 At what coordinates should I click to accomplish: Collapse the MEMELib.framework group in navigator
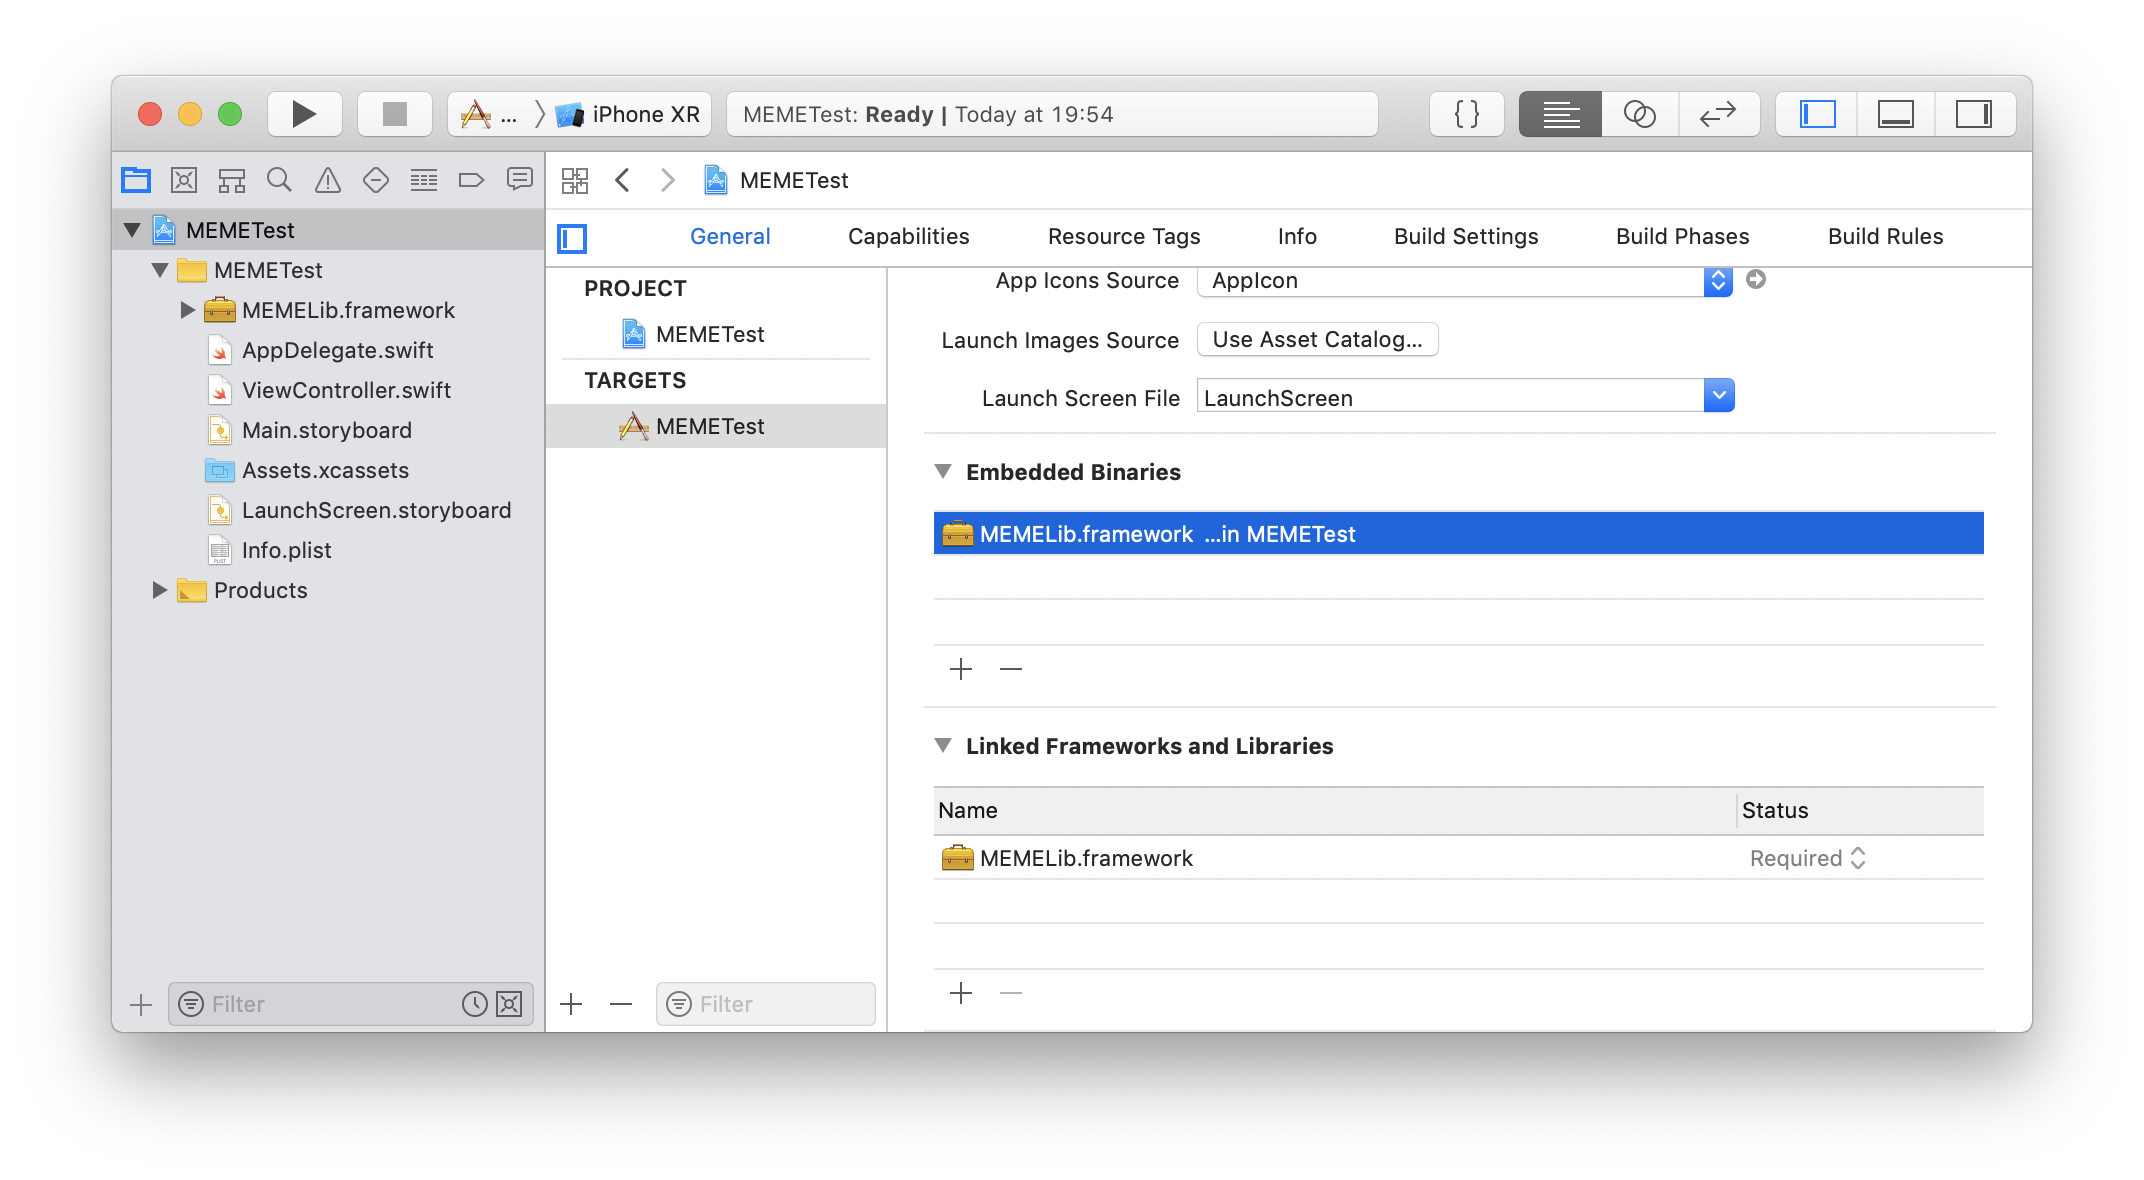(187, 310)
